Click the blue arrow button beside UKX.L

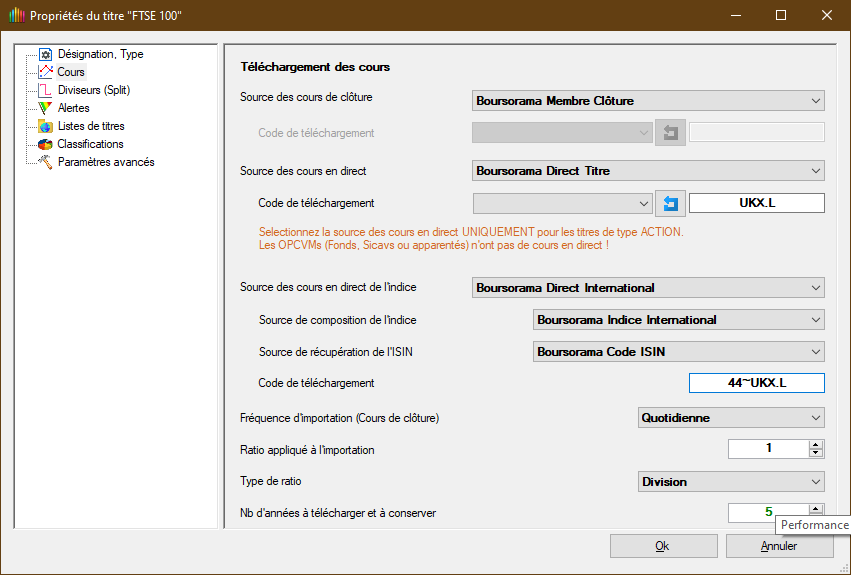(670, 204)
